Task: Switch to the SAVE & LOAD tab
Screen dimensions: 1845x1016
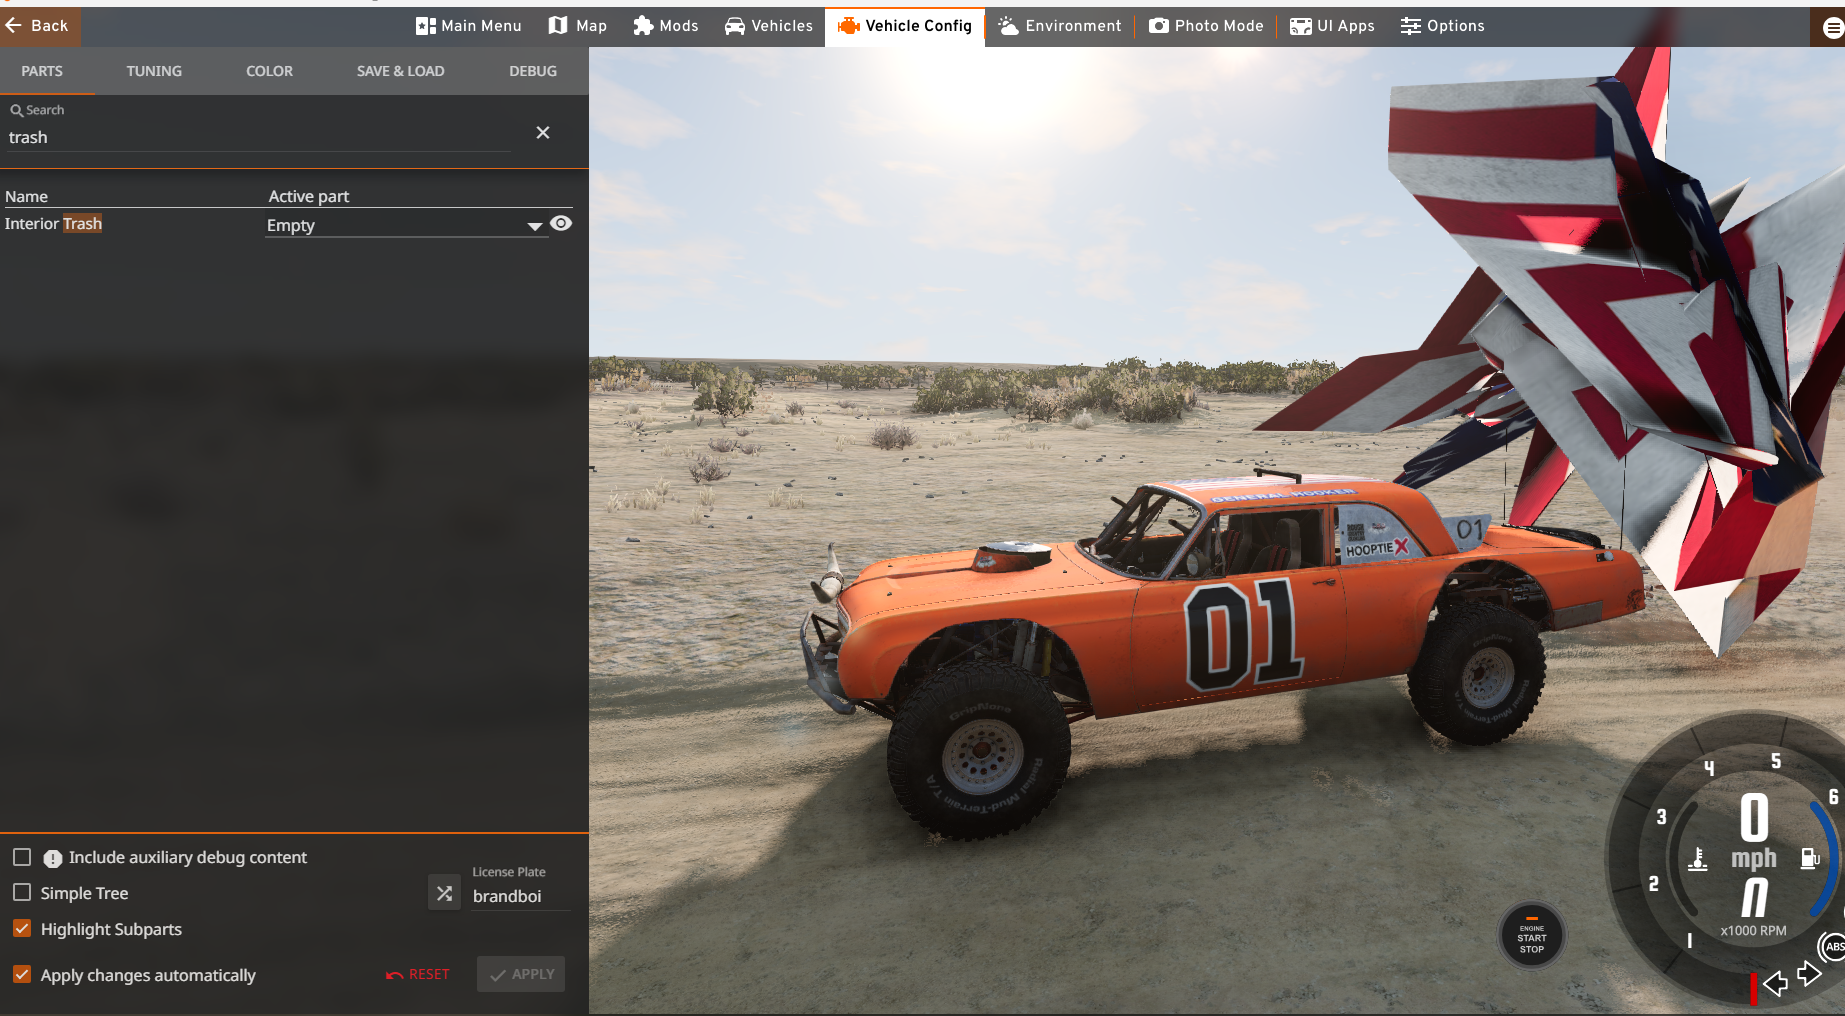Action: pos(401,71)
